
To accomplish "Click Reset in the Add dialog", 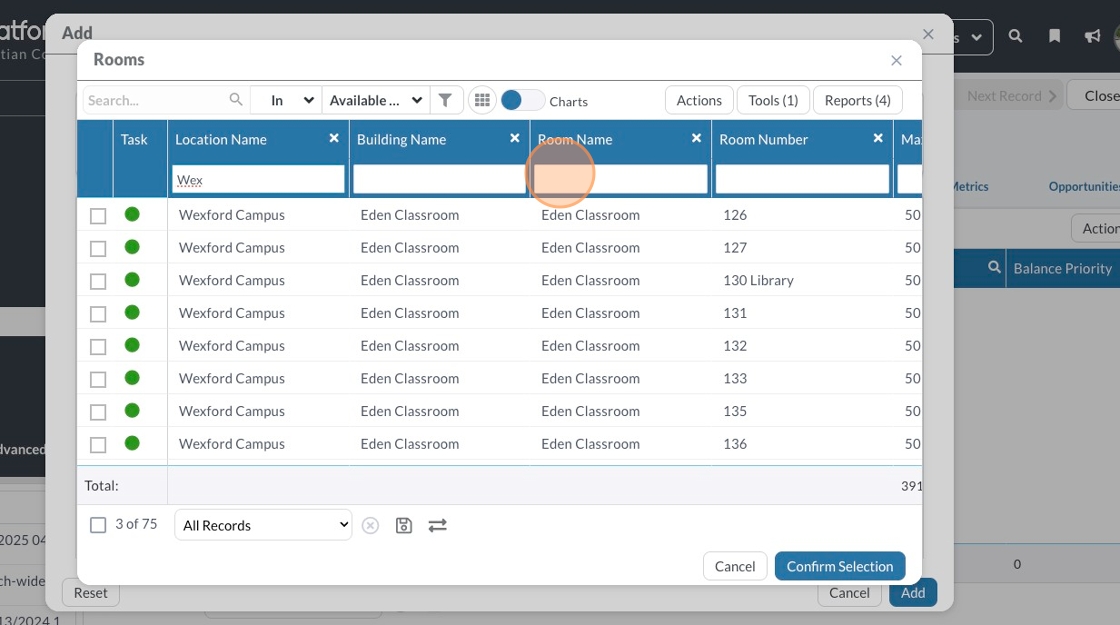I will [91, 594].
